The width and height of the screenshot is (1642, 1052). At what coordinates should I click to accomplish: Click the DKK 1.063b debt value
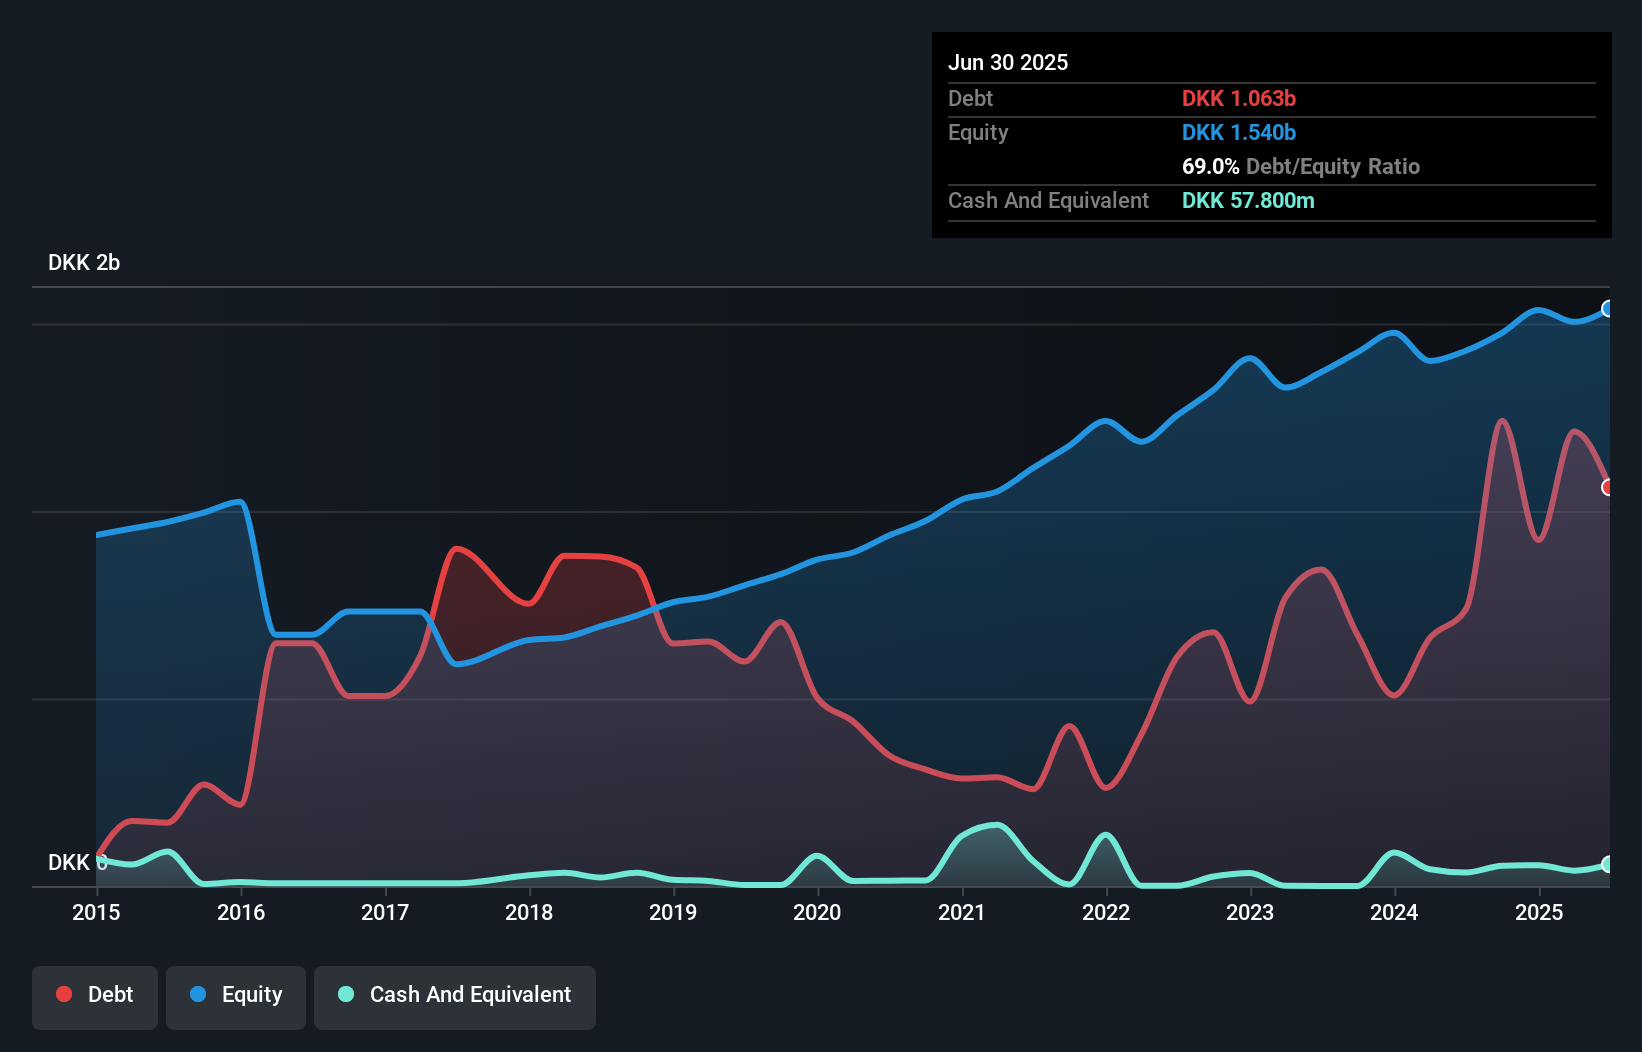[x=1238, y=99]
